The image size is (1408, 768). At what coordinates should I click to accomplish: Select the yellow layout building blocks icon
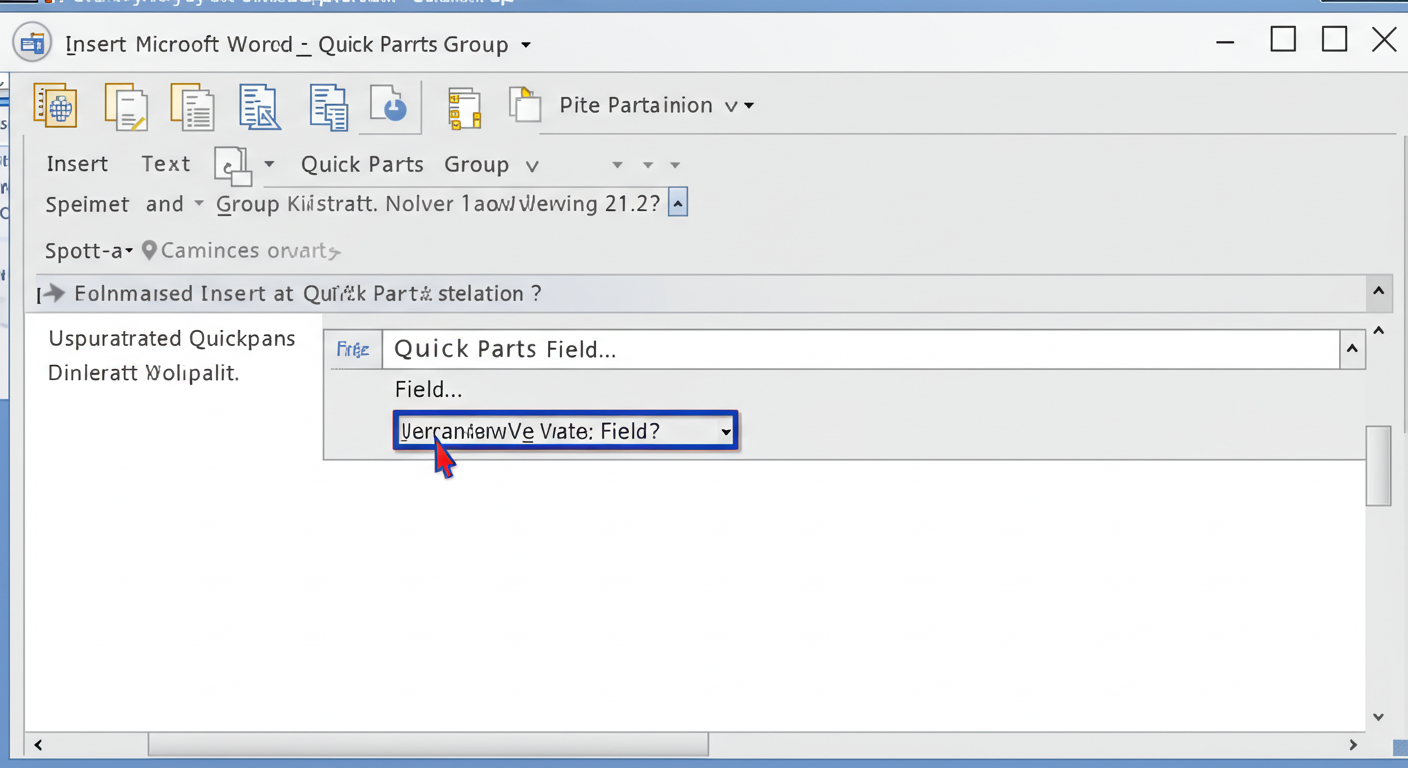464,108
